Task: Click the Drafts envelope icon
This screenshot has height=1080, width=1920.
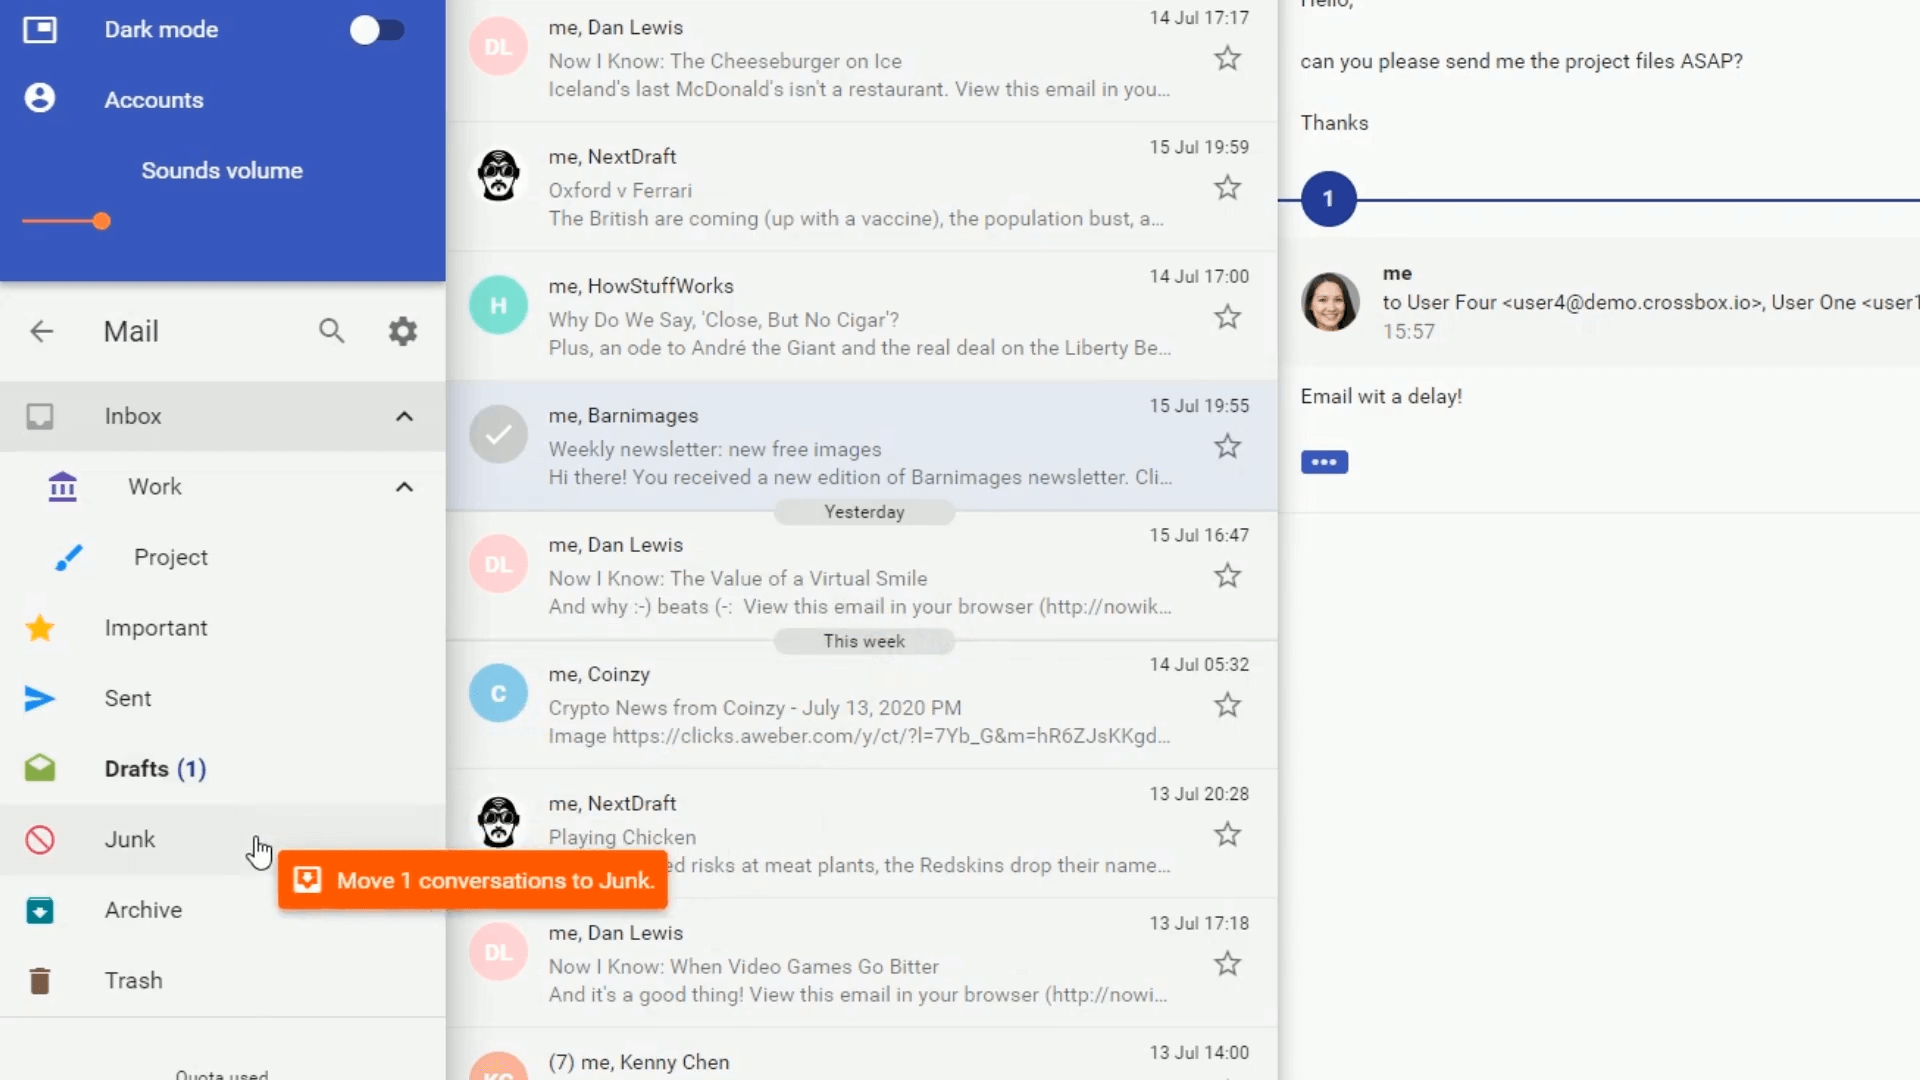Action: pyautogui.click(x=40, y=768)
